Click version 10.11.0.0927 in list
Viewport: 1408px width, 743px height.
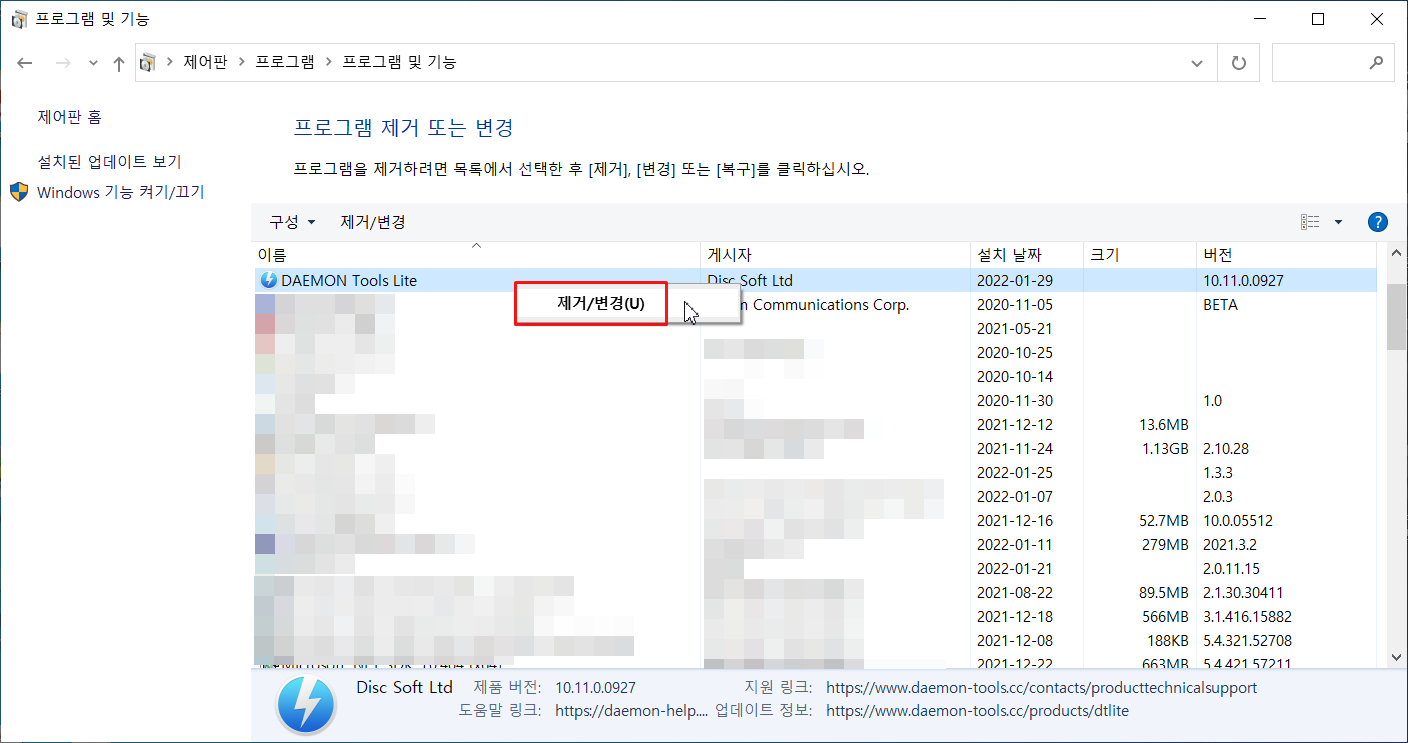1245,281
